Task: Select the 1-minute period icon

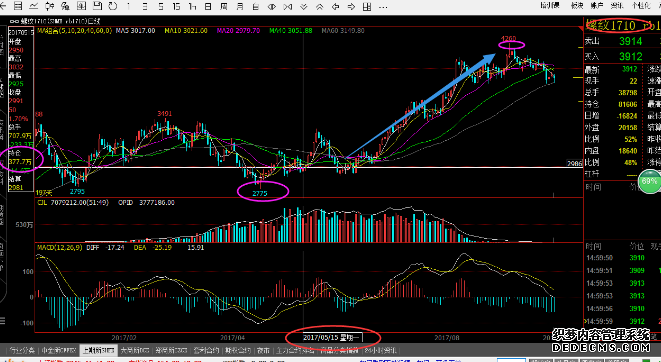Action: (x=129, y=7)
